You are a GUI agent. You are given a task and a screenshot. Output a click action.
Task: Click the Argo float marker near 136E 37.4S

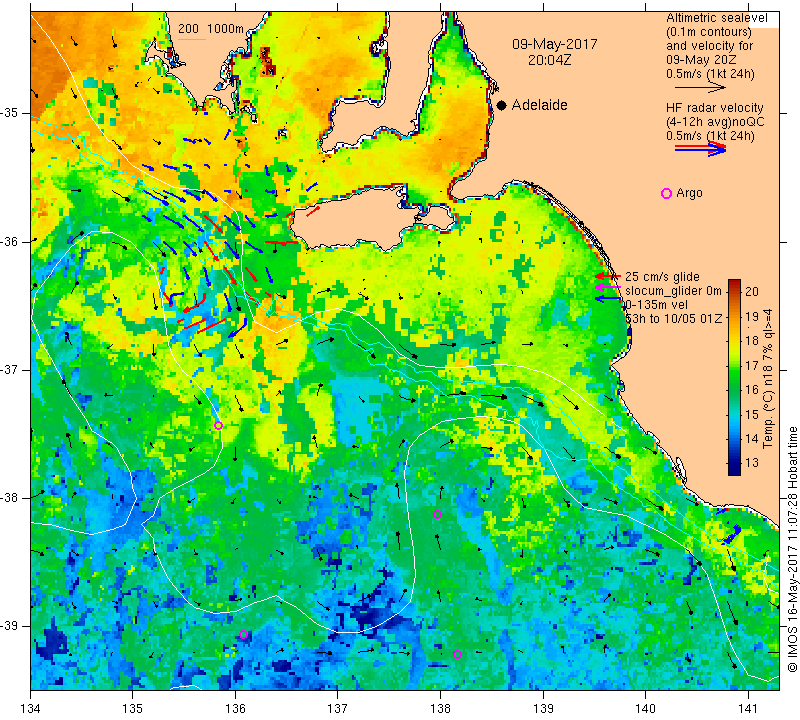[x=218, y=426]
